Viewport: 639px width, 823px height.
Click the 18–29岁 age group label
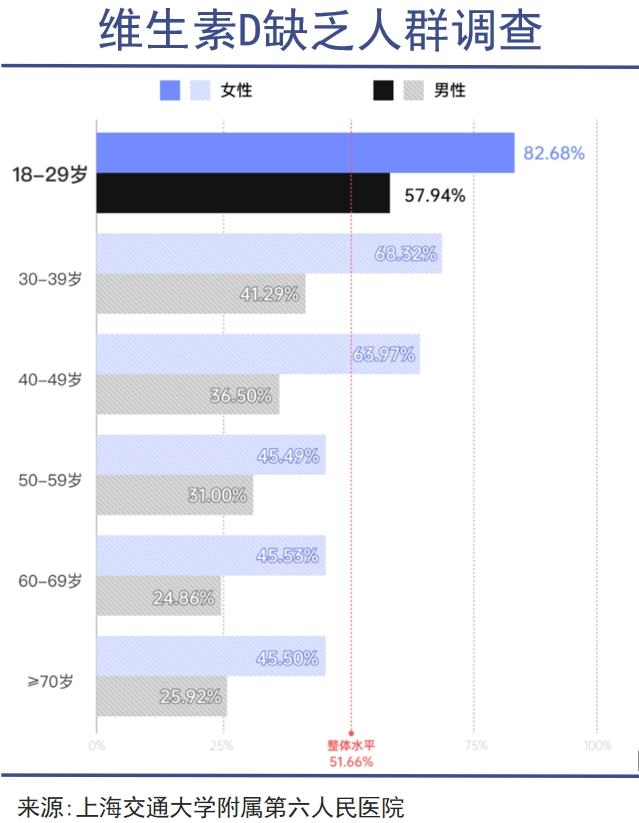tap(49, 174)
